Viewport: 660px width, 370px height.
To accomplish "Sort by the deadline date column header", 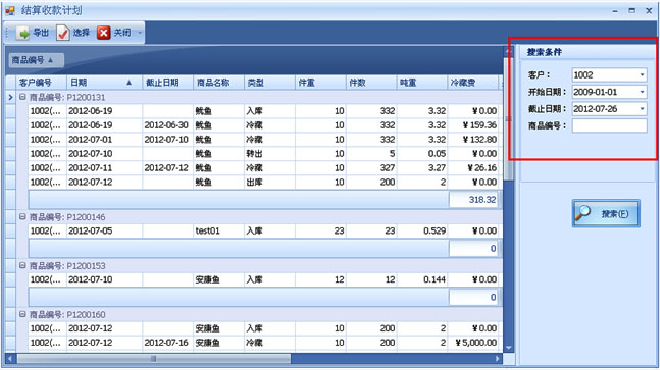I will [168, 83].
